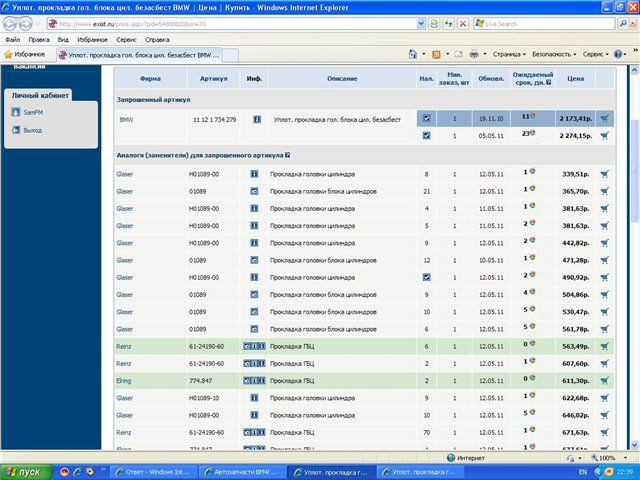The image size is (640, 480).
Task: Open the address bar dropdown arrow
Action: click(421, 24)
